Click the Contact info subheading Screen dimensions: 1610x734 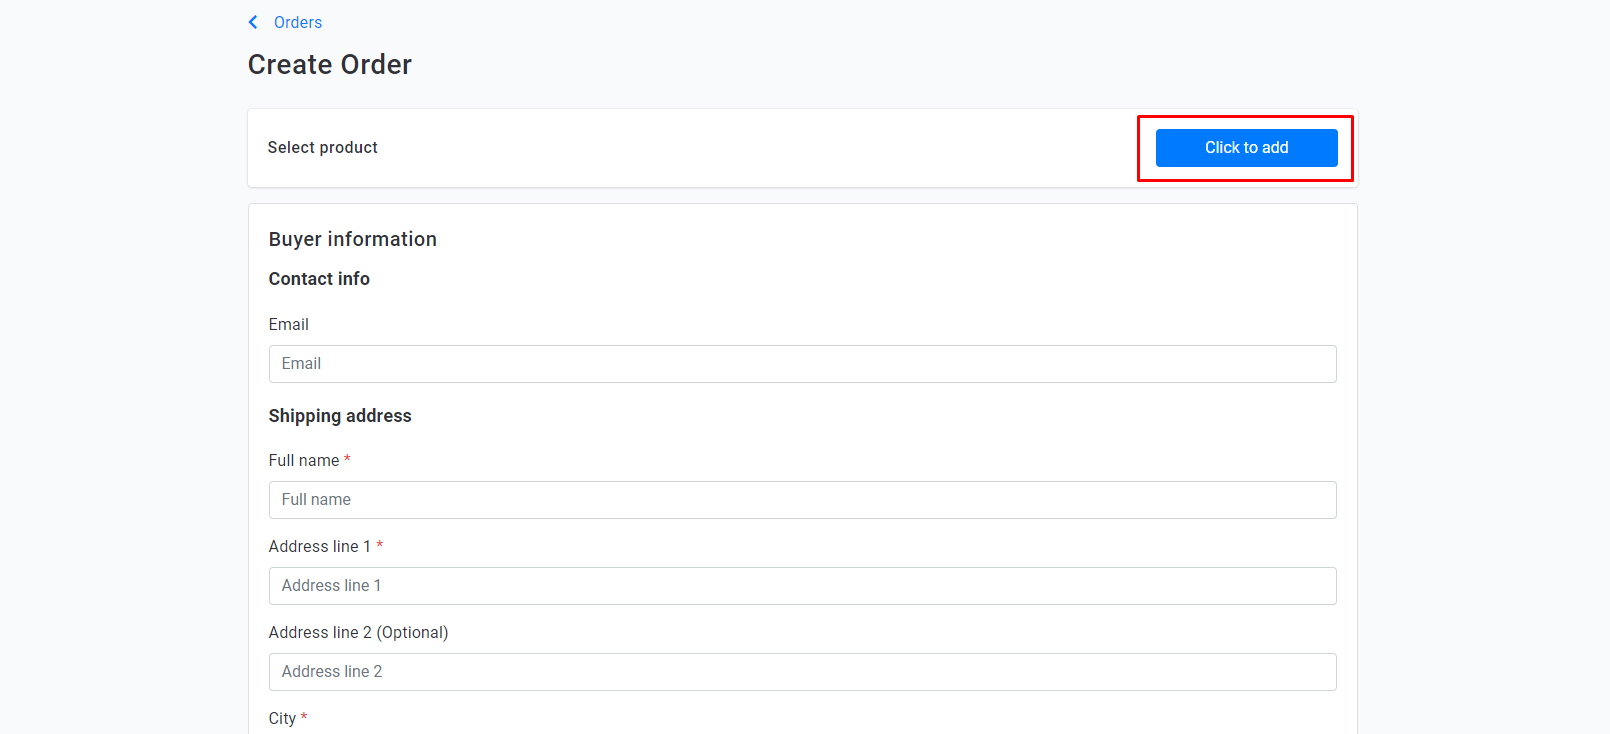tap(319, 279)
